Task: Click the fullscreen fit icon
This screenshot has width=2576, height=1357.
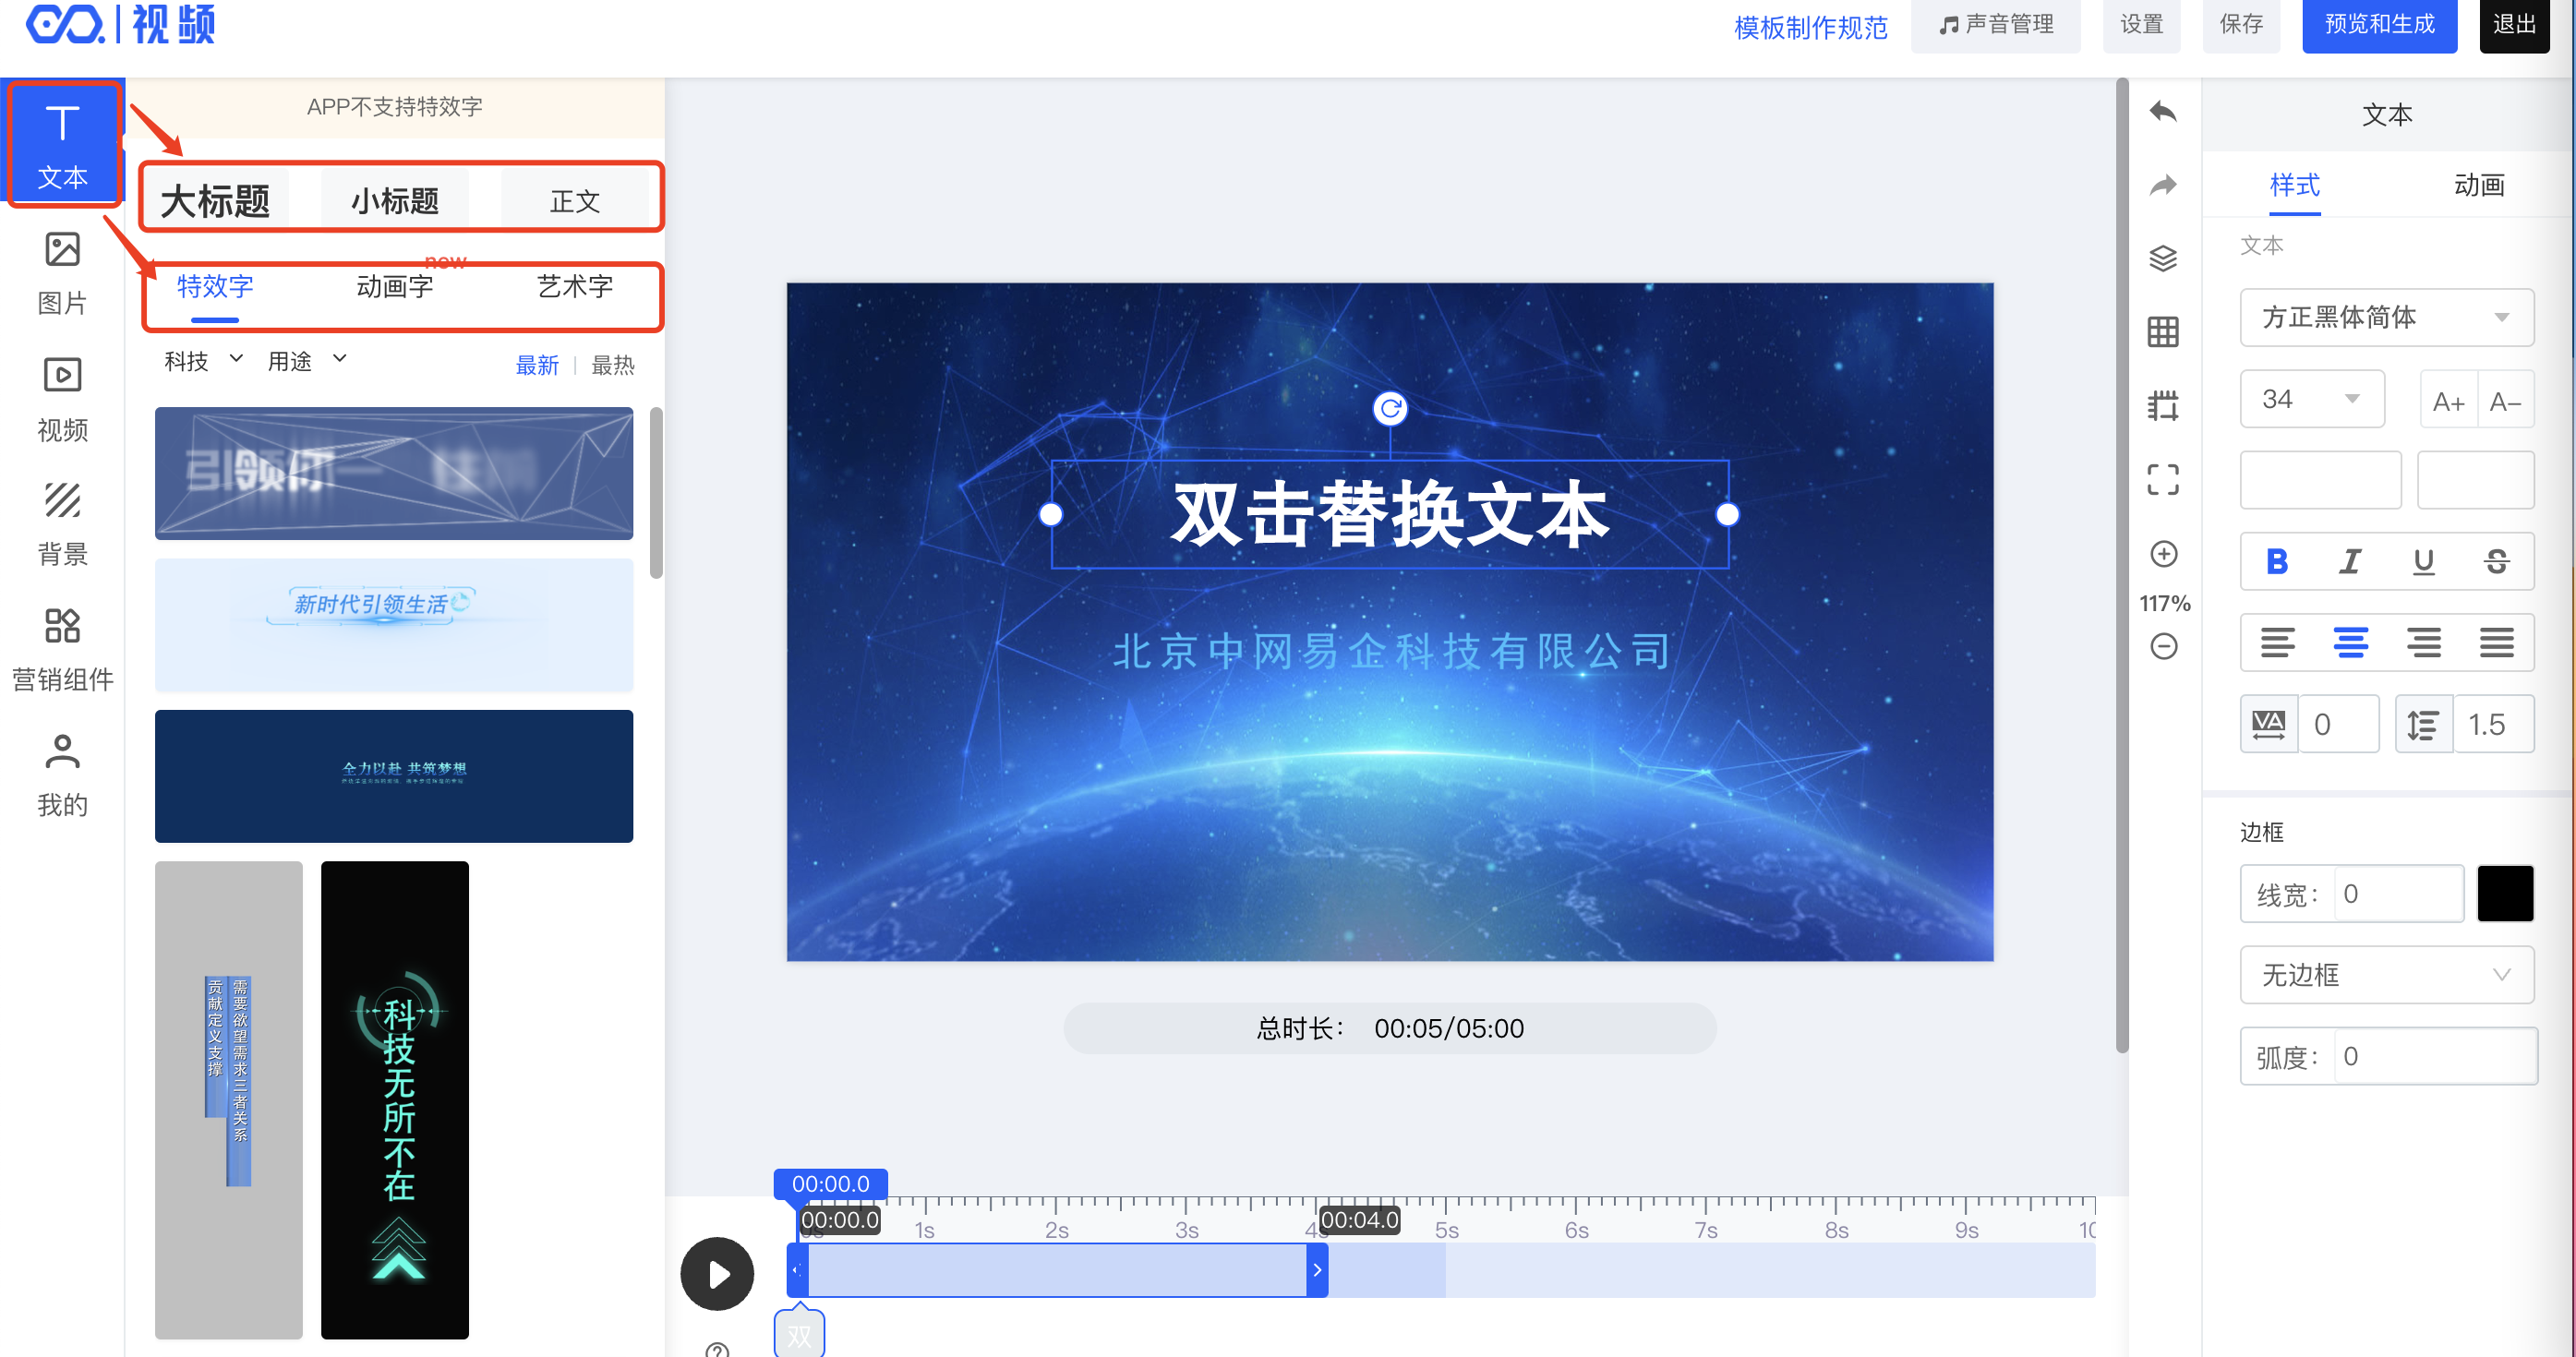Action: (2162, 480)
